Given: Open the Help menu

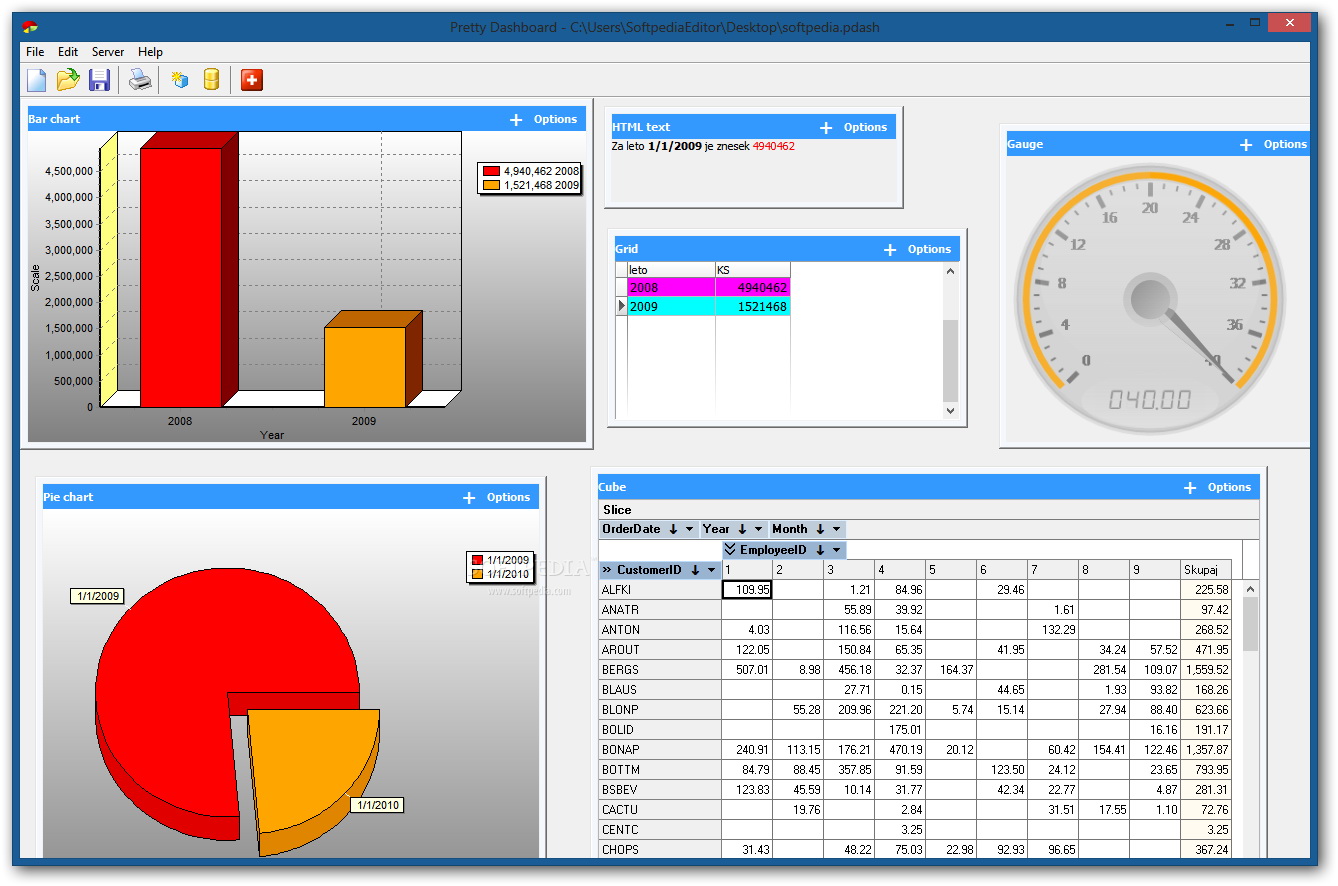Looking at the screenshot, I should pyautogui.click(x=150, y=52).
